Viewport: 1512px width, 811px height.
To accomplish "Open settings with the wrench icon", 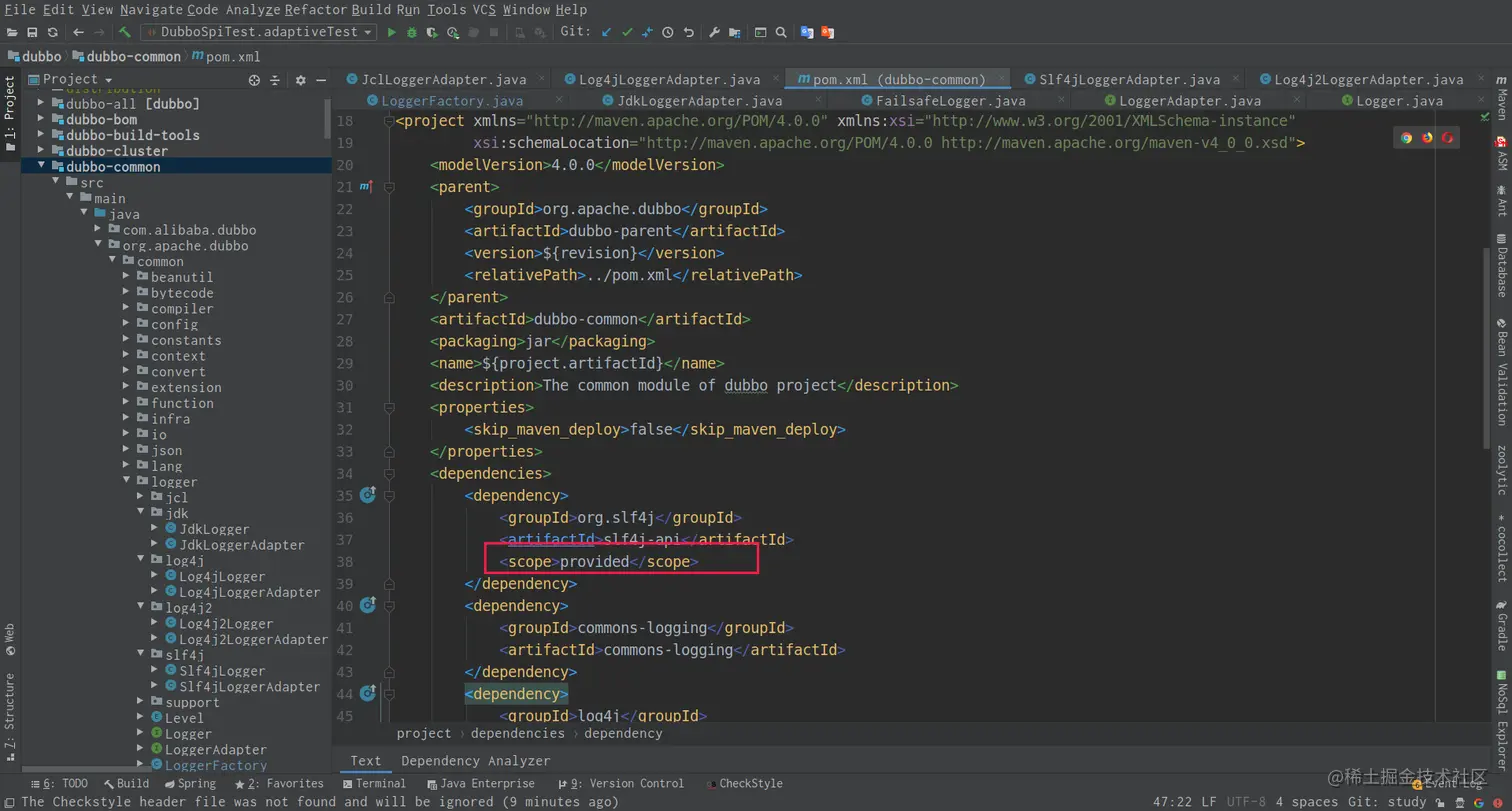I will [x=715, y=32].
